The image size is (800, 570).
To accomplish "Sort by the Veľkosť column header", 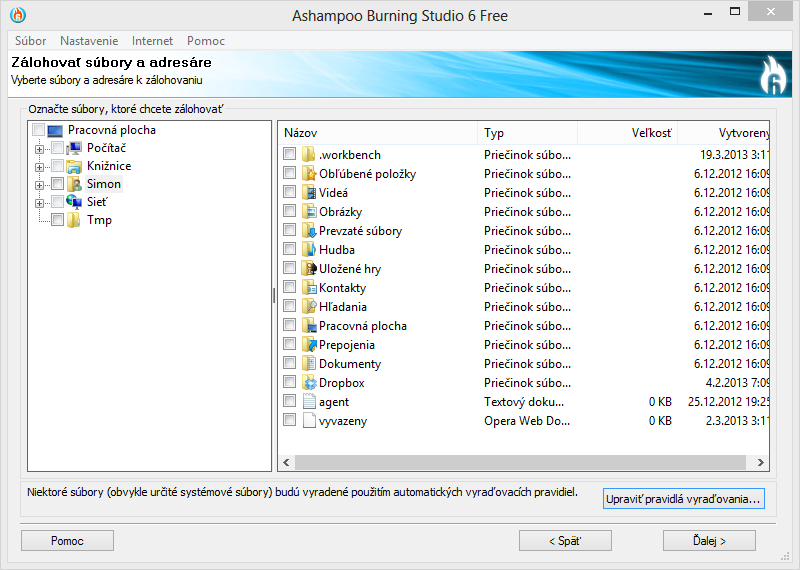I will pyautogui.click(x=628, y=133).
